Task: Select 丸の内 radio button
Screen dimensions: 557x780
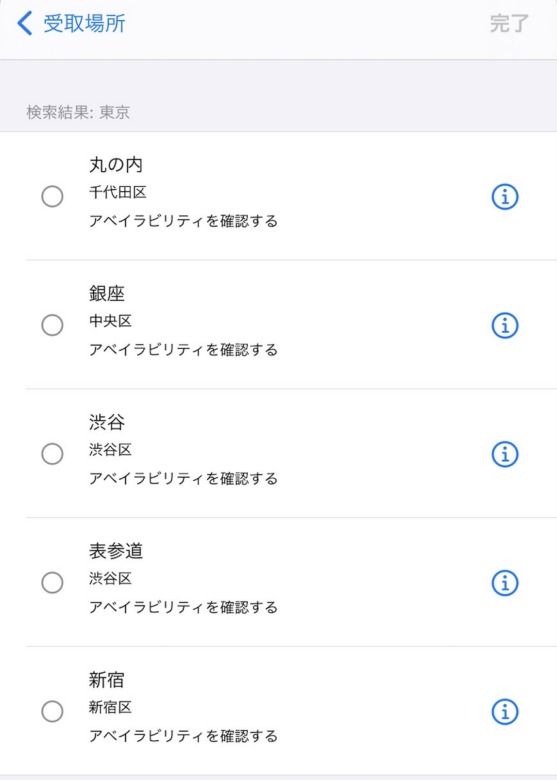Action: [x=52, y=196]
